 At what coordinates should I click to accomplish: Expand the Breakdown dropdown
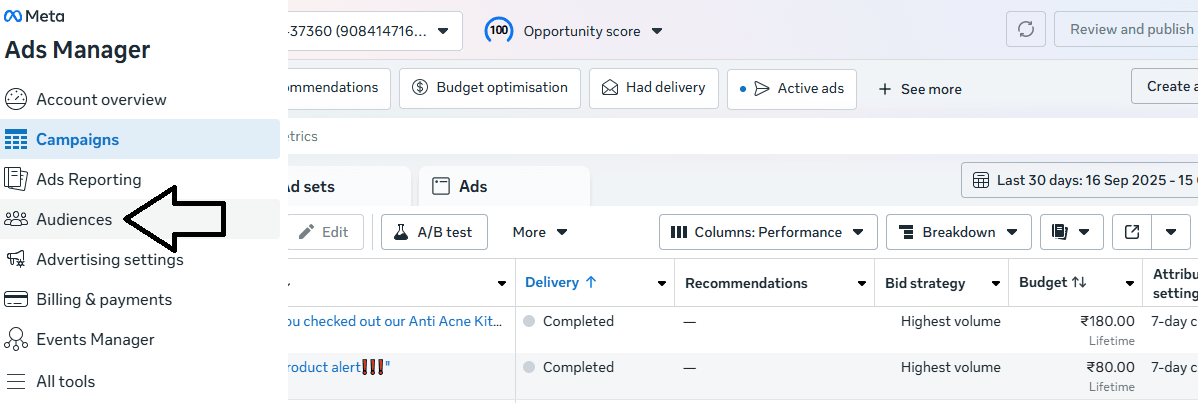point(958,232)
